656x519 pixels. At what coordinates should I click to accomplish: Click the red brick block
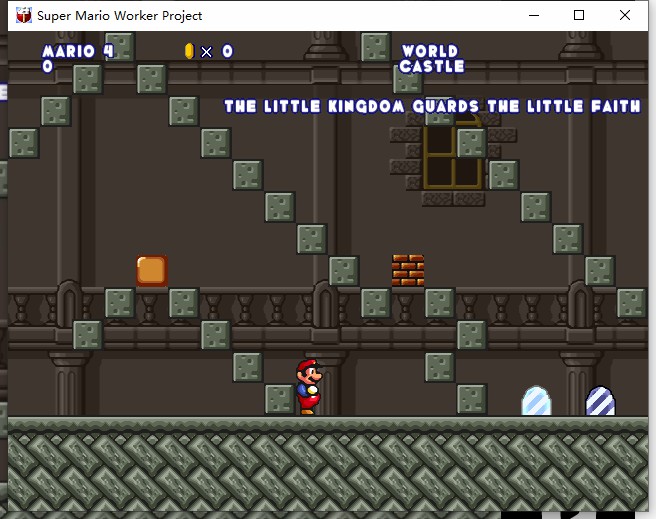(408, 270)
